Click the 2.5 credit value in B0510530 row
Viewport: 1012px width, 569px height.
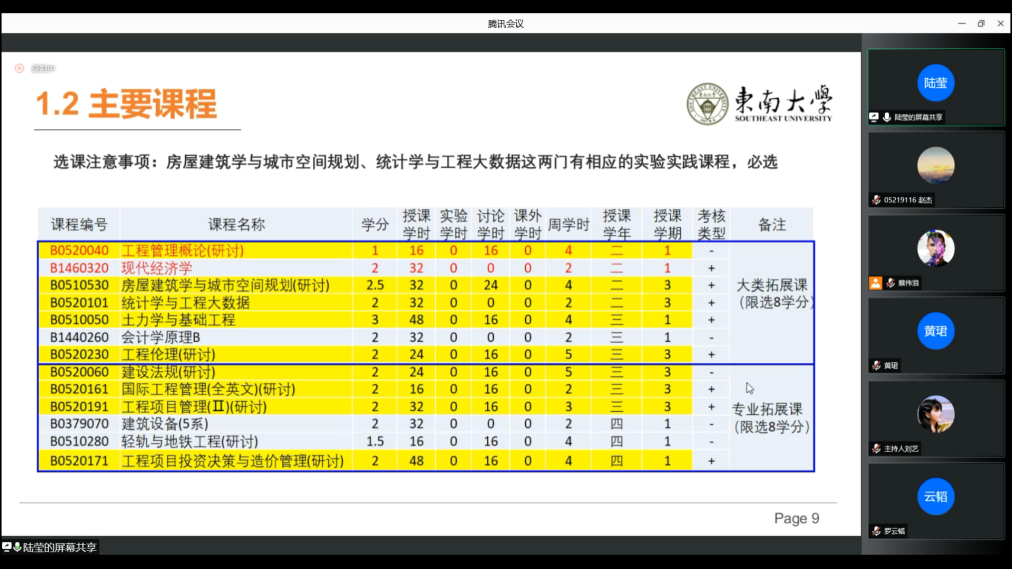(374, 285)
